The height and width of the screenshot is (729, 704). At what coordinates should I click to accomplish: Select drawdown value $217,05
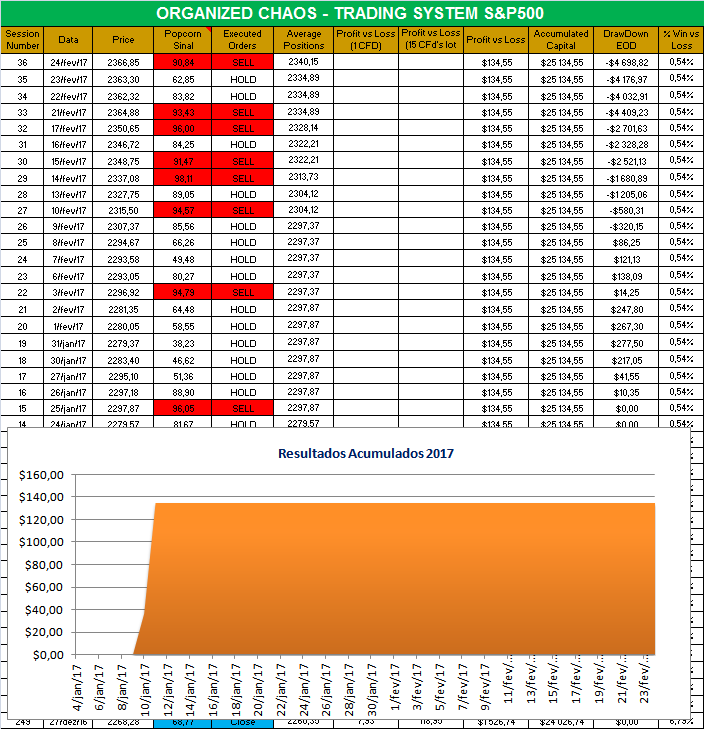coord(626,360)
